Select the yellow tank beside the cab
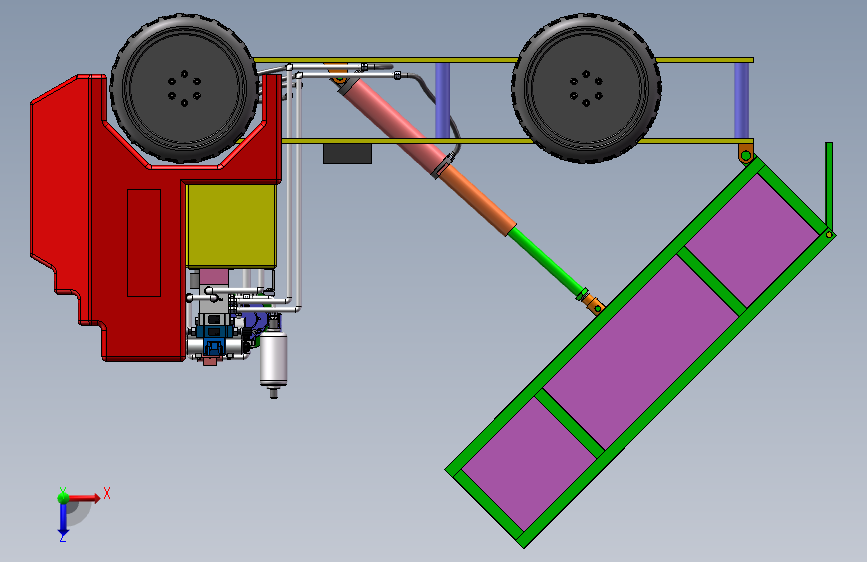 231,226
